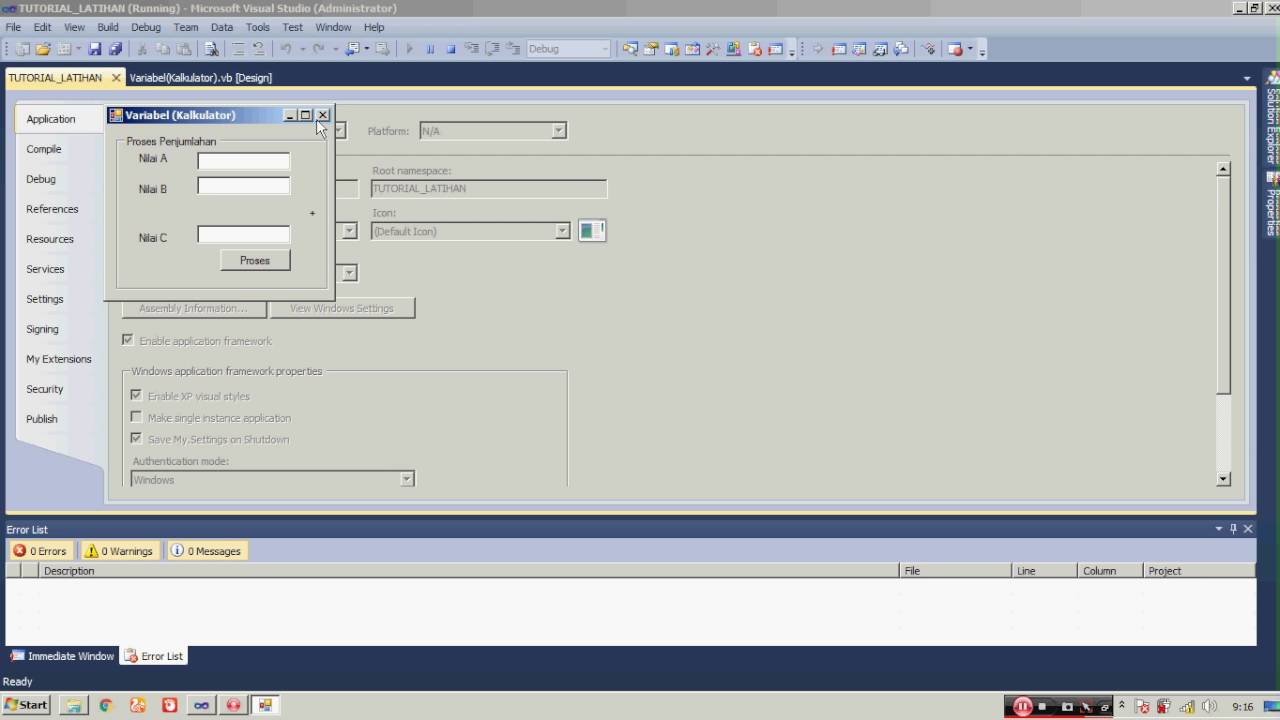The width and height of the screenshot is (1280, 720).
Task: Toggle the 0 Warnings filter
Action: tap(119, 551)
